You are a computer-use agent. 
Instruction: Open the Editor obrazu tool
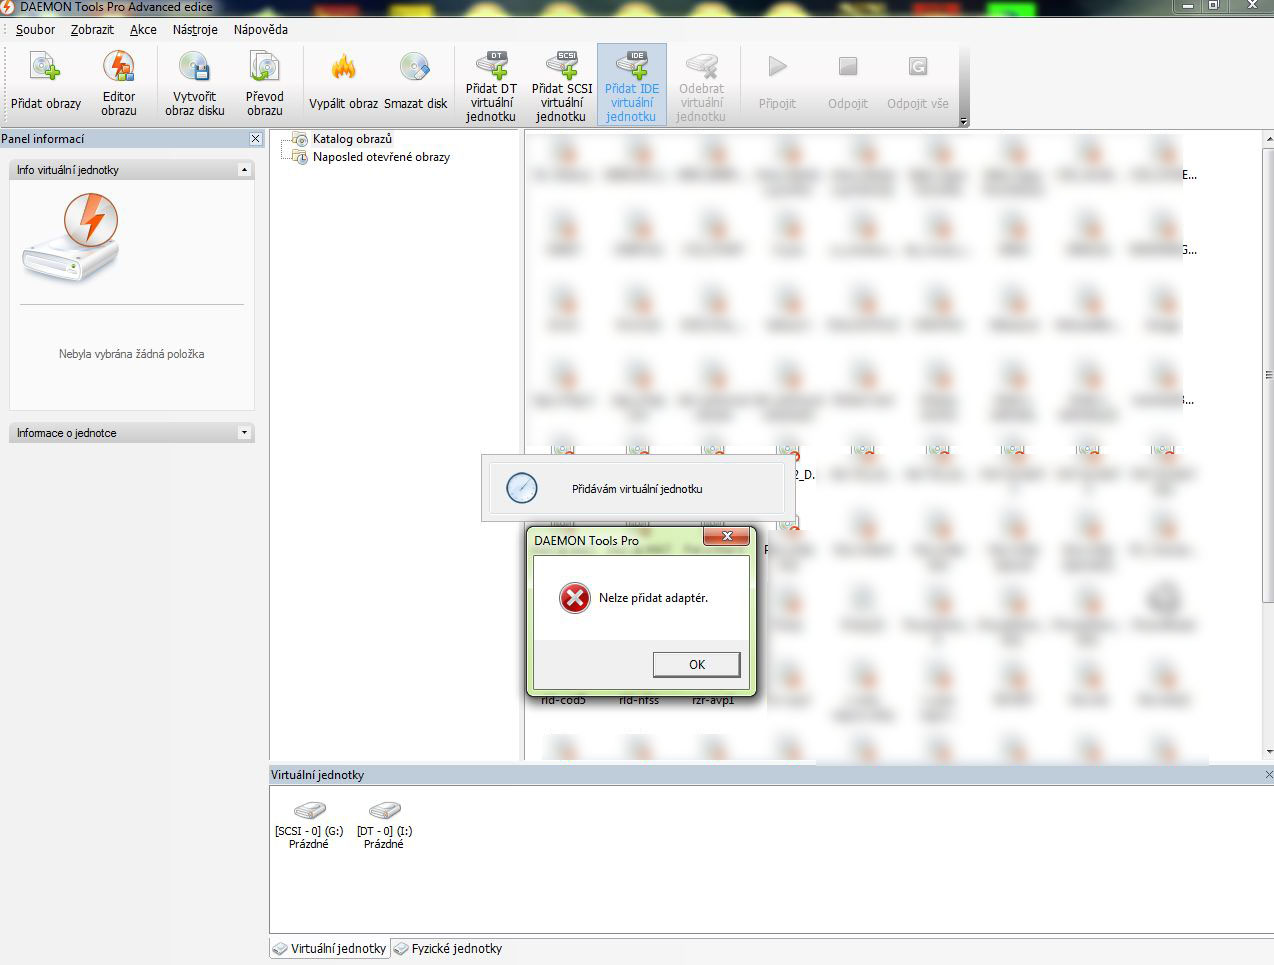pos(119,70)
